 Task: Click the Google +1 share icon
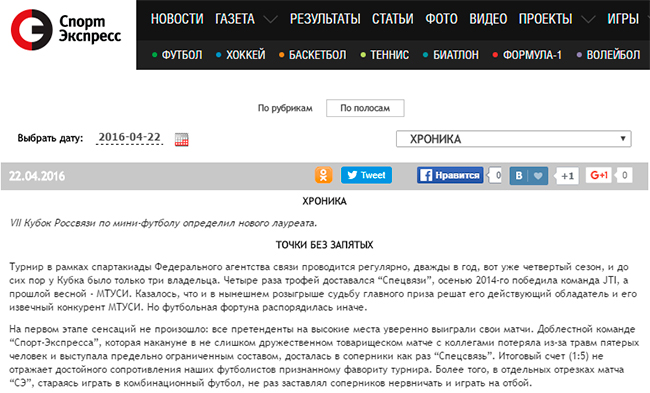tap(599, 175)
